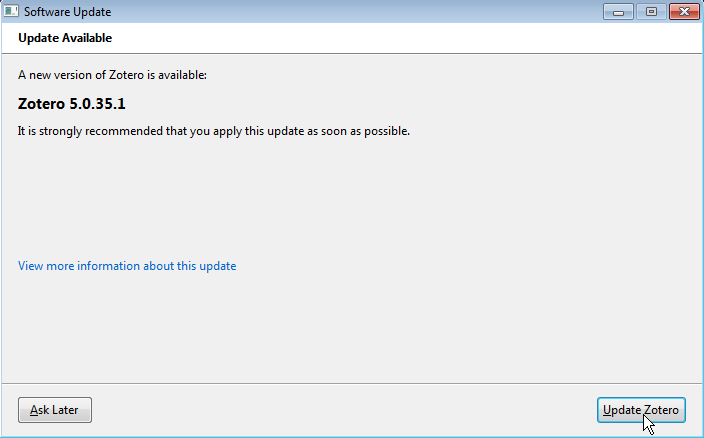Close the Software Update dialog
This screenshot has width=704, height=438.
[684, 12]
